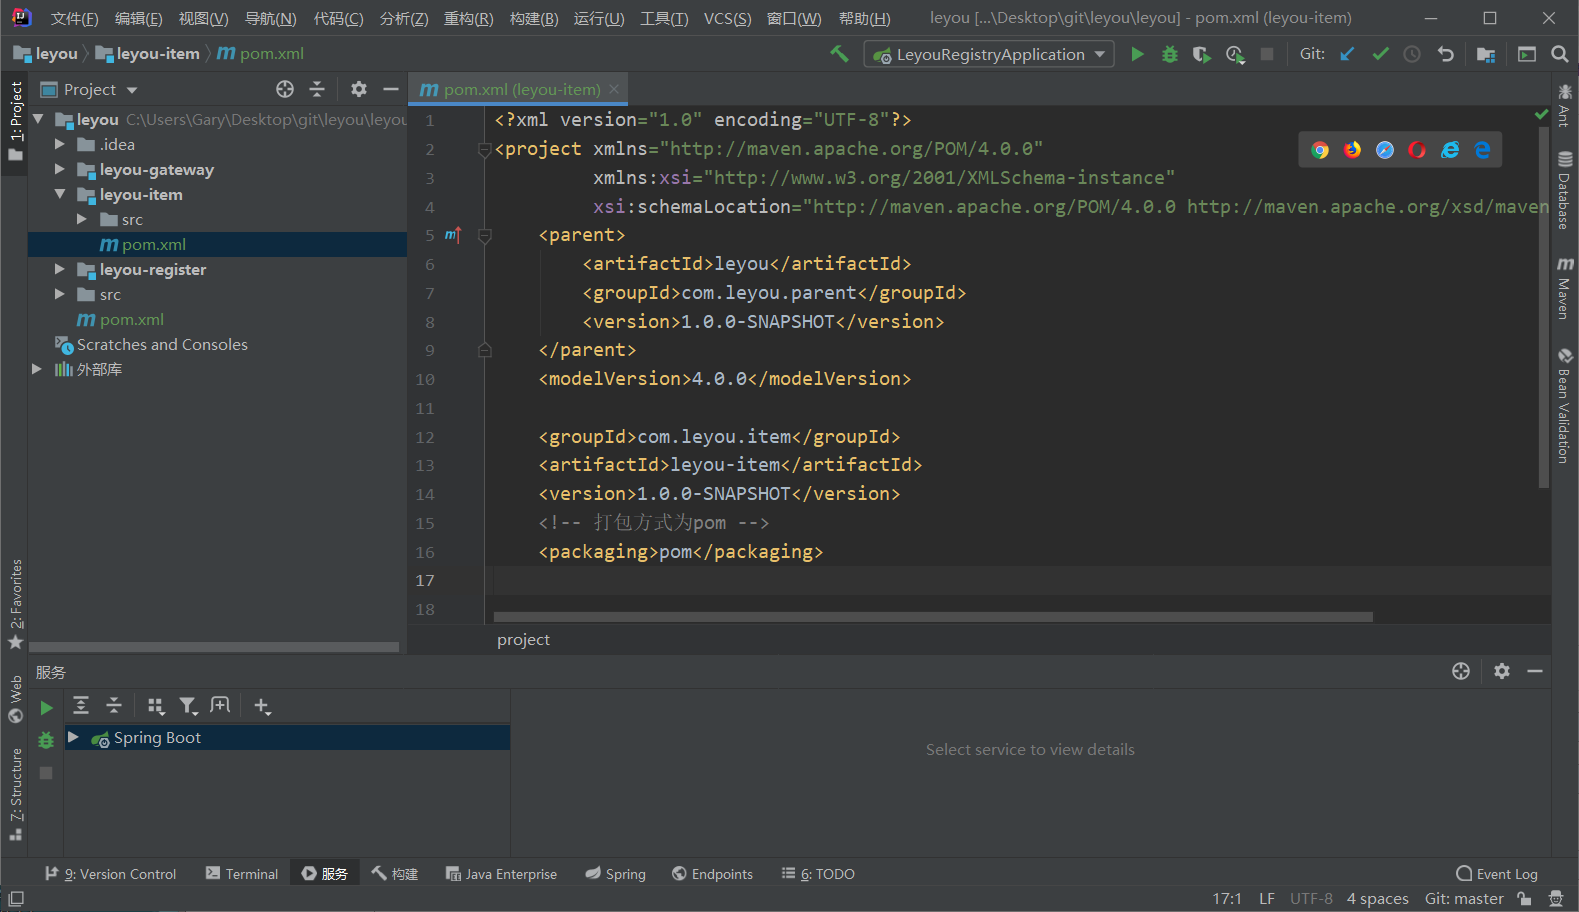The image size is (1579, 912).
Task: Collapse leyou-item module folder
Action: pyautogui.click(x=60, y=194)
